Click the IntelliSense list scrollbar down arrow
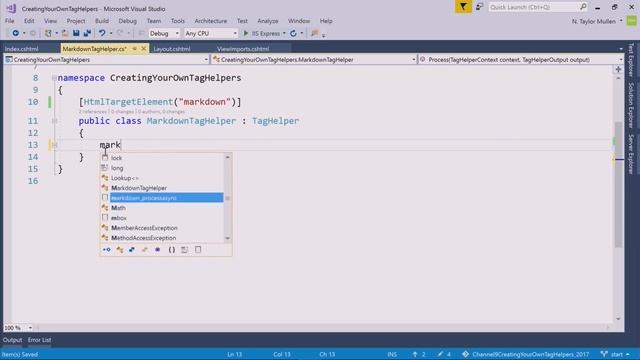This screenshot has width=640, height=360. click(228, 238)
